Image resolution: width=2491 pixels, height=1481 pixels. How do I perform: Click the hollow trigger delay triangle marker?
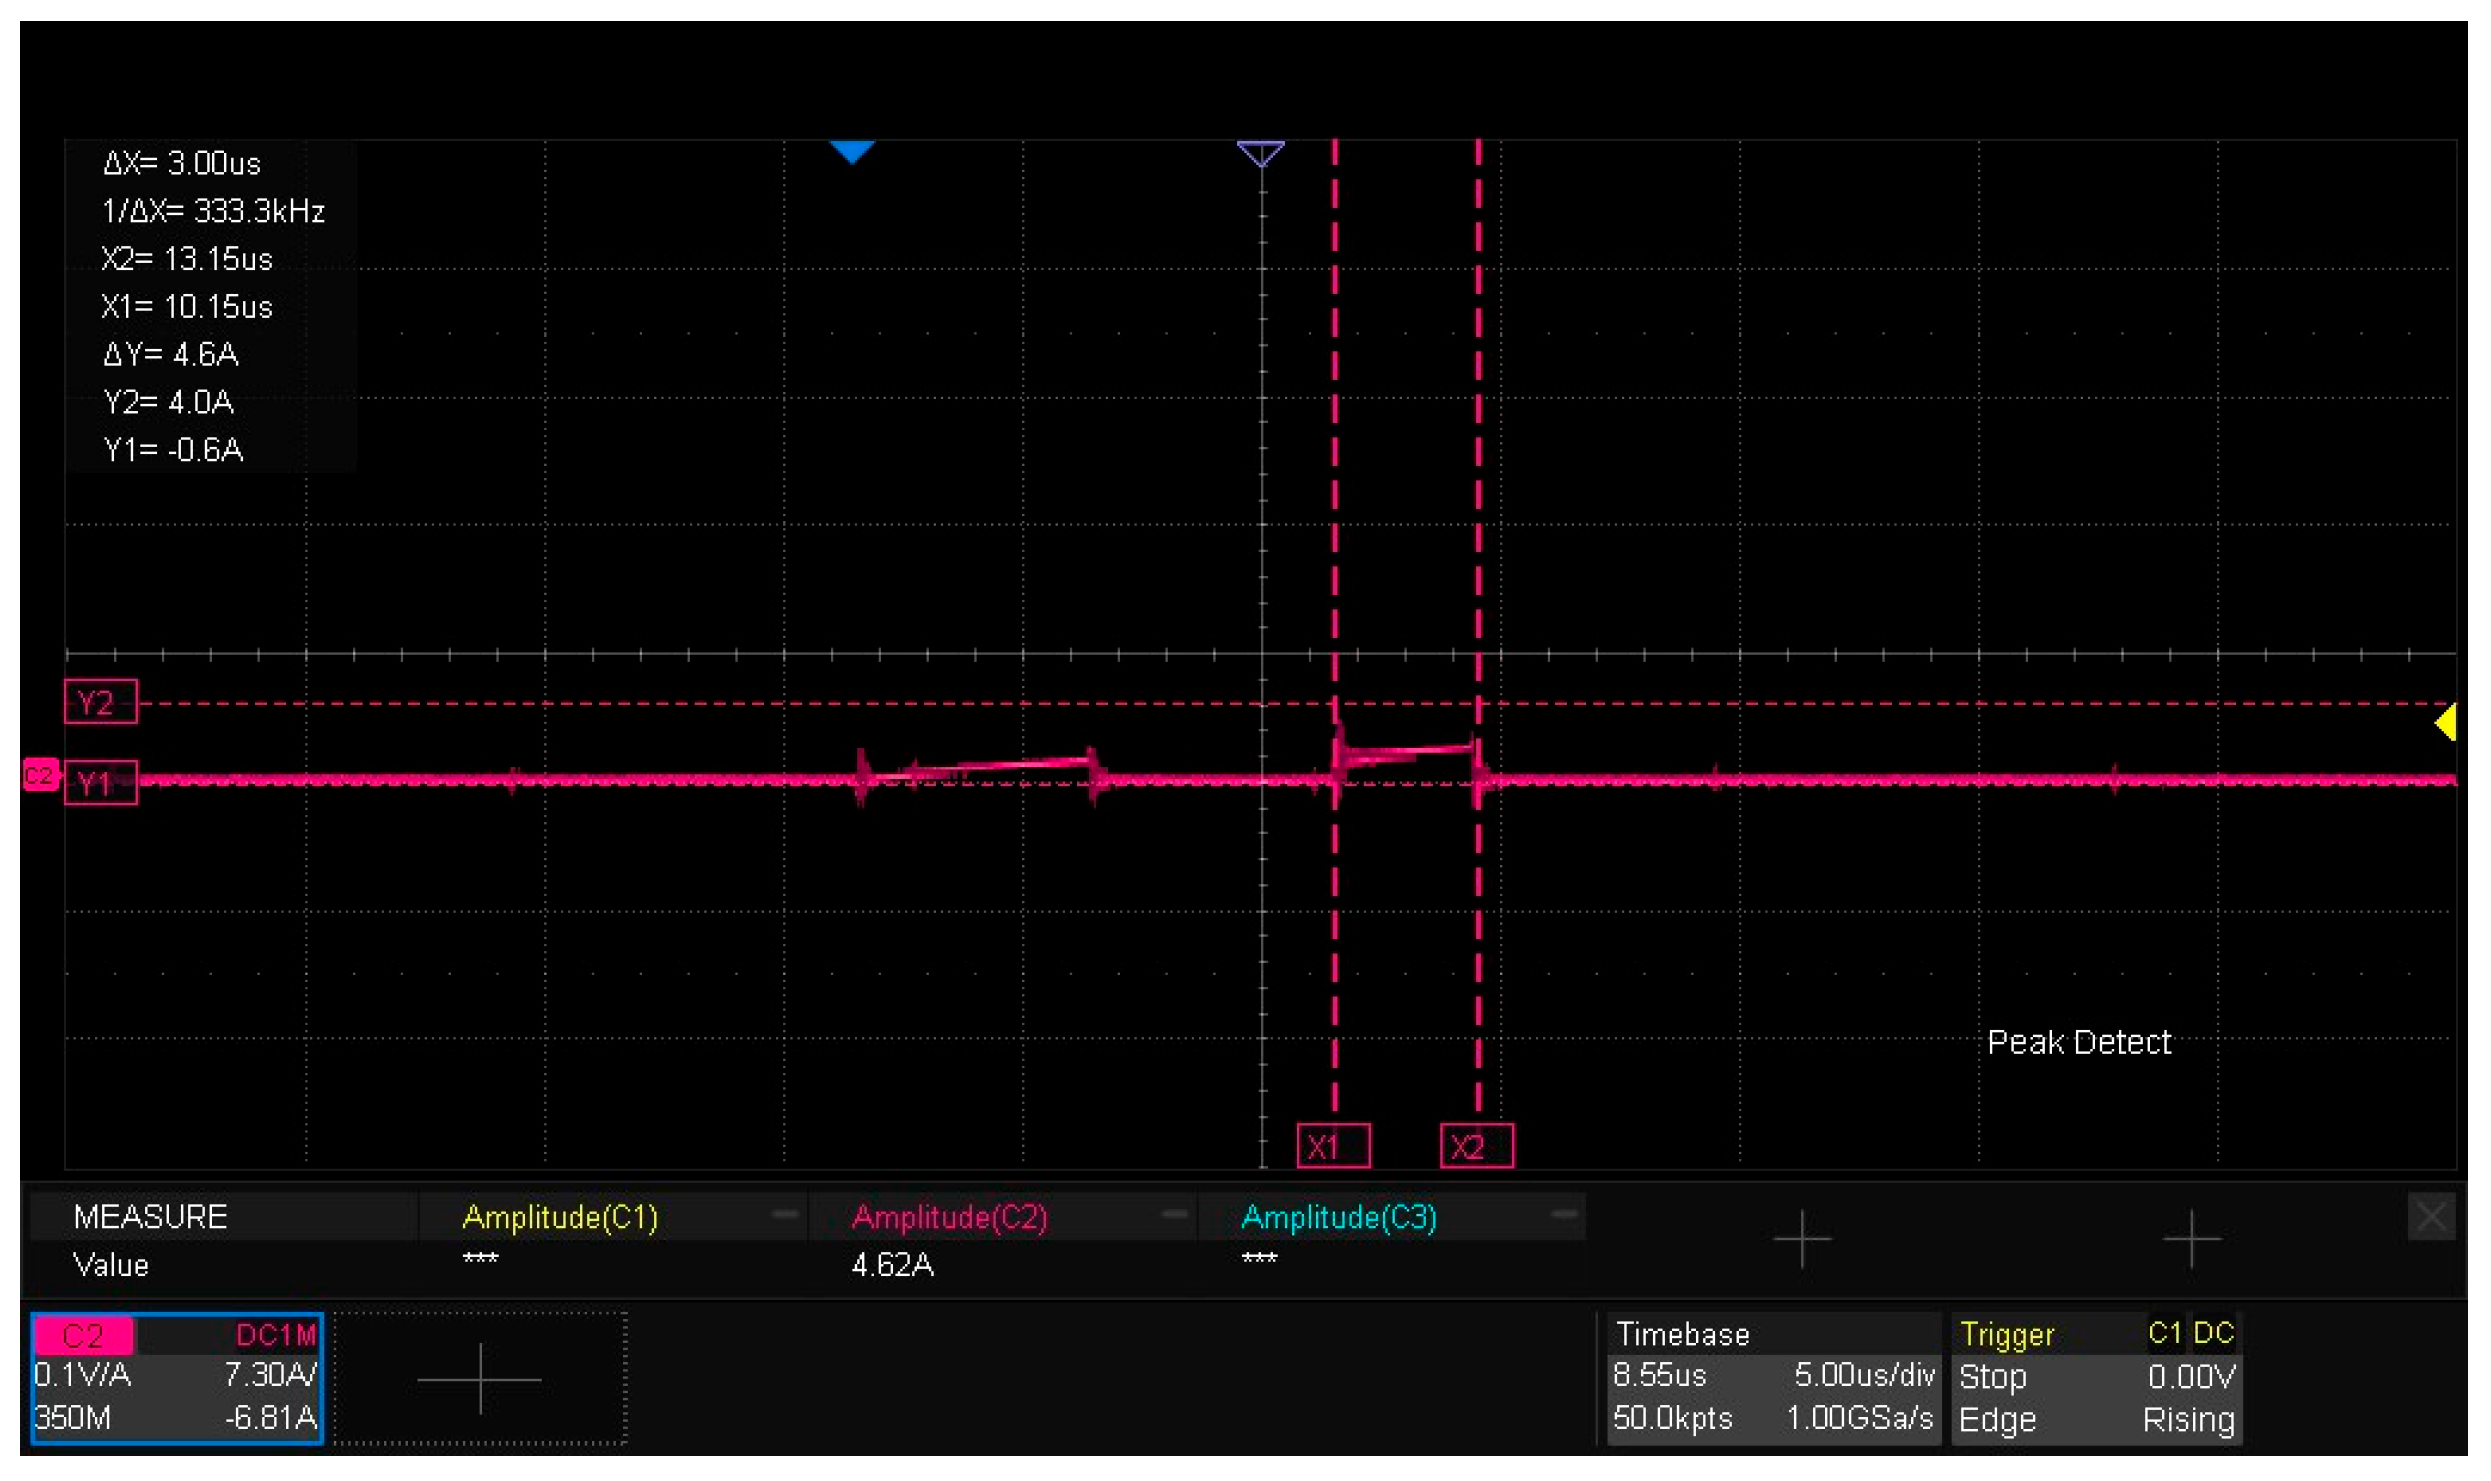(1260, 153)
